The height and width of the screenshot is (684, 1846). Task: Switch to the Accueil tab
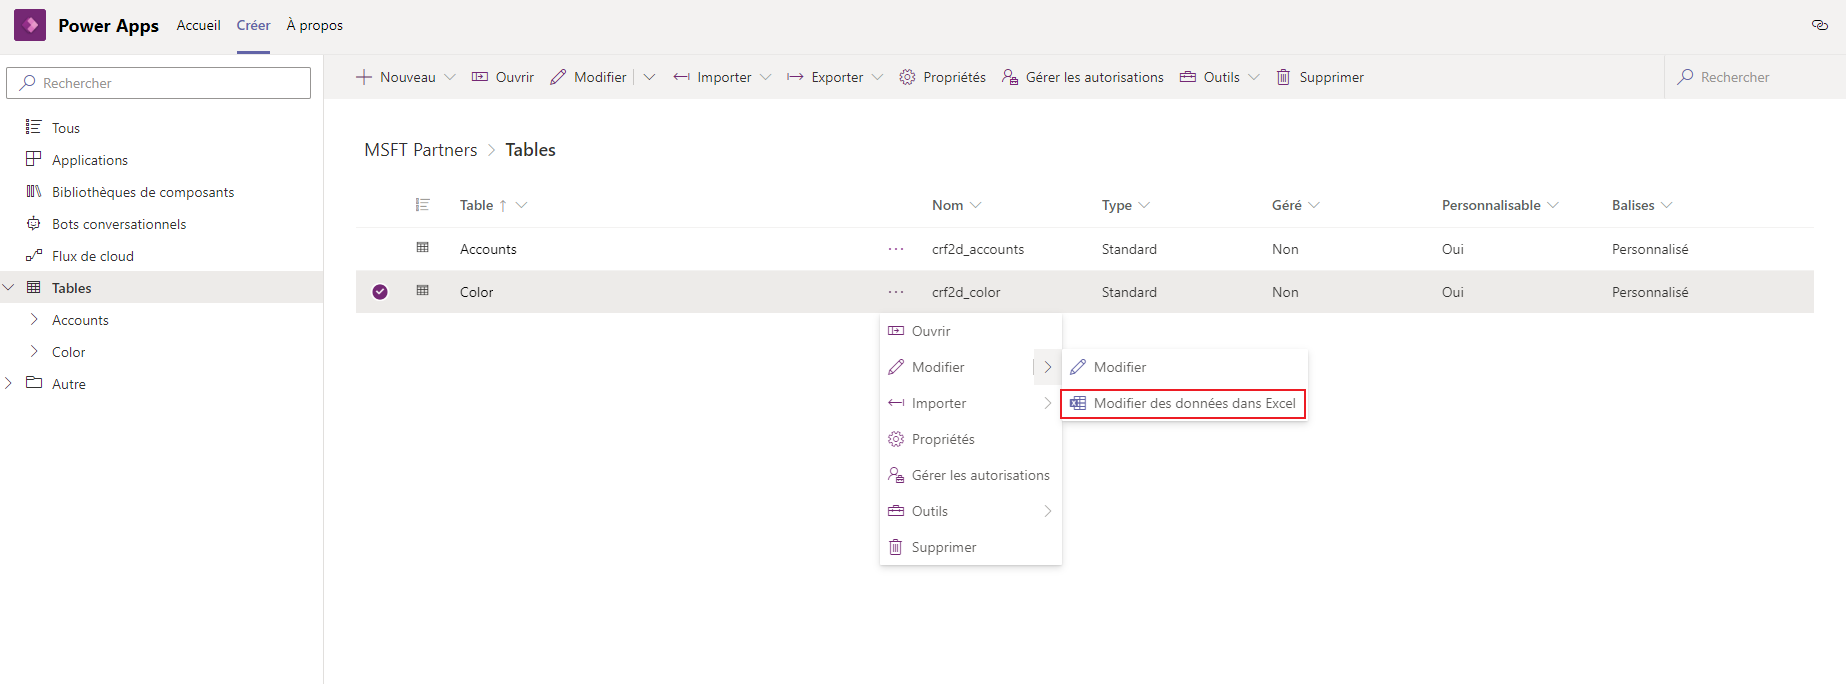(x=198, y=25)
